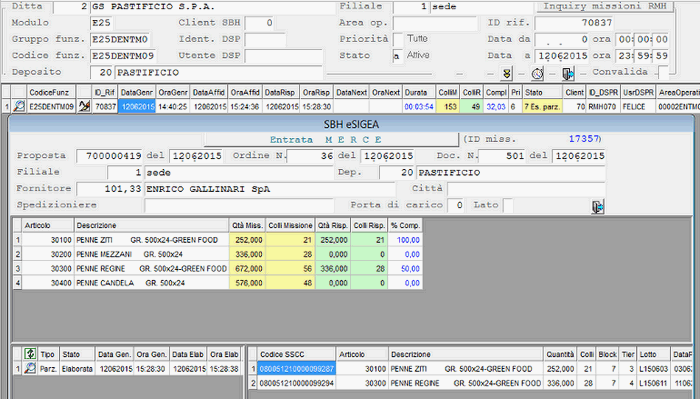This screenshot has width=700, height=399.
Task: Click the Colli Missione column header
Action: click(x=290, y=225)
